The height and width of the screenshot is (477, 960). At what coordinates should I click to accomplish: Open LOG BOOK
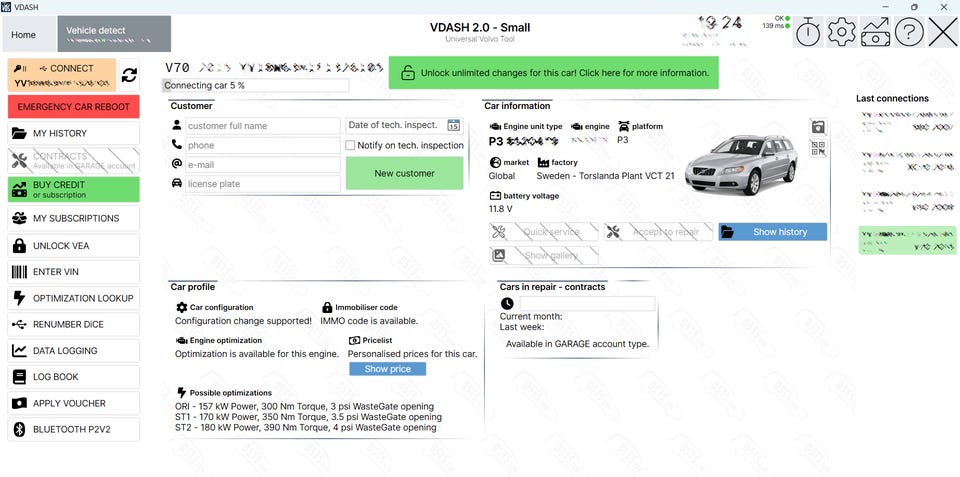[73, 377]
